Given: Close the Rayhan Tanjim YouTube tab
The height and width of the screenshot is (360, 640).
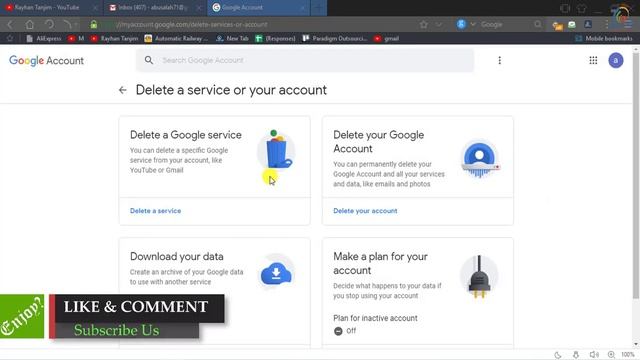Looking at the screenshot, I should point(96,7).
